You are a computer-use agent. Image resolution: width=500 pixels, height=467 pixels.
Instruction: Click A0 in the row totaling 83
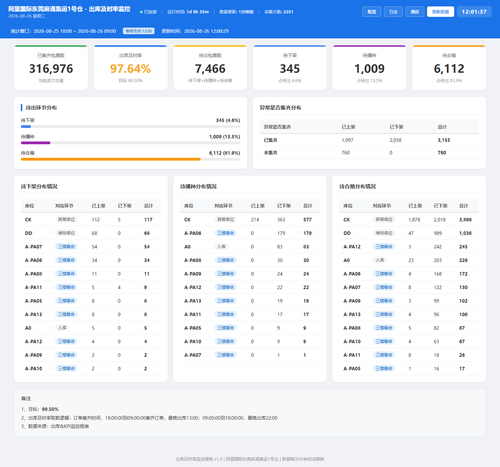click(x=187, y=247)
